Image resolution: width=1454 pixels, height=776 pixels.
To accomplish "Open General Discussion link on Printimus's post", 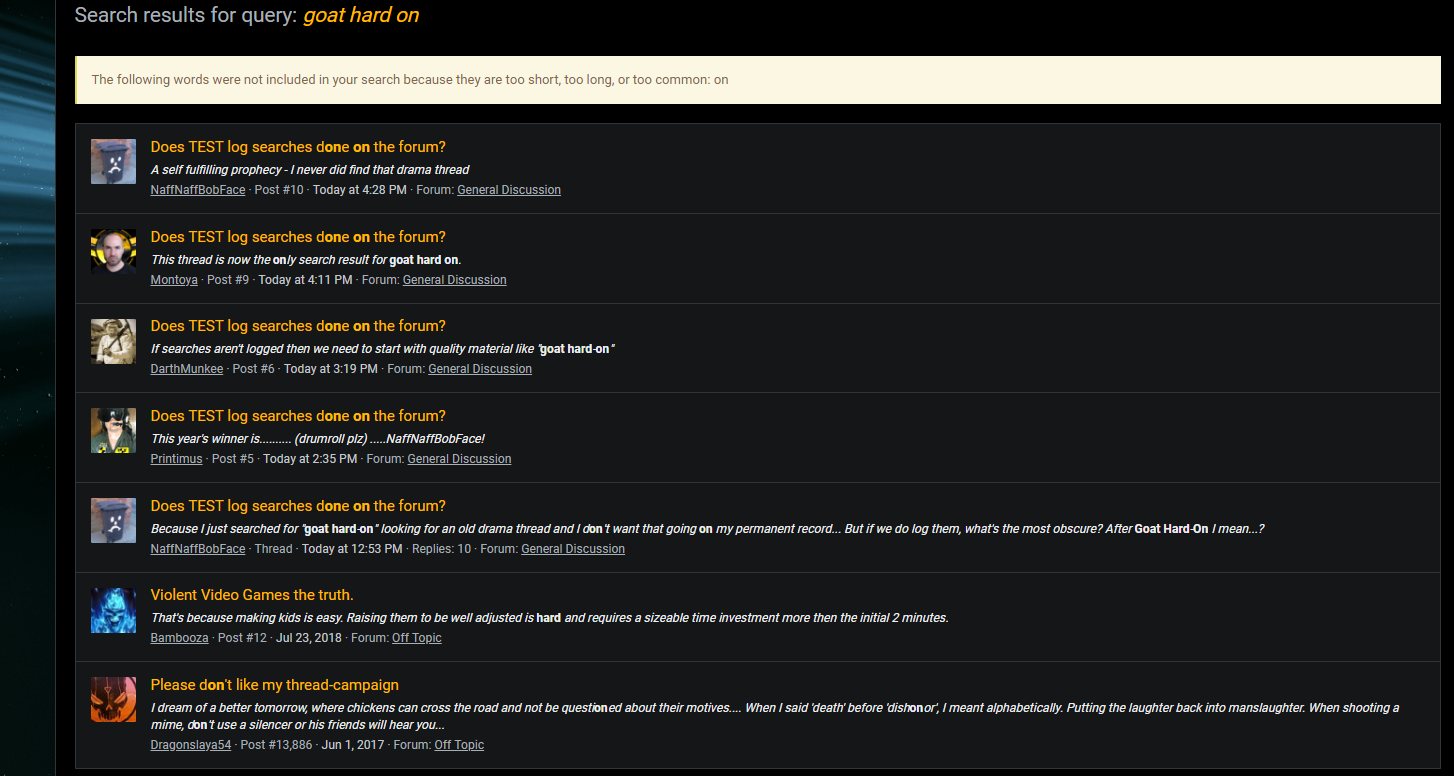I will tap(459, 459).
